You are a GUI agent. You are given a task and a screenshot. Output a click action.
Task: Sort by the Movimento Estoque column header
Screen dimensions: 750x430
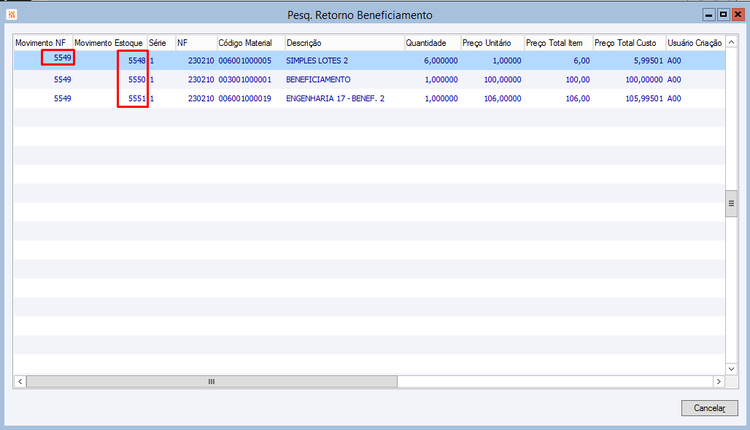(110, 43)
